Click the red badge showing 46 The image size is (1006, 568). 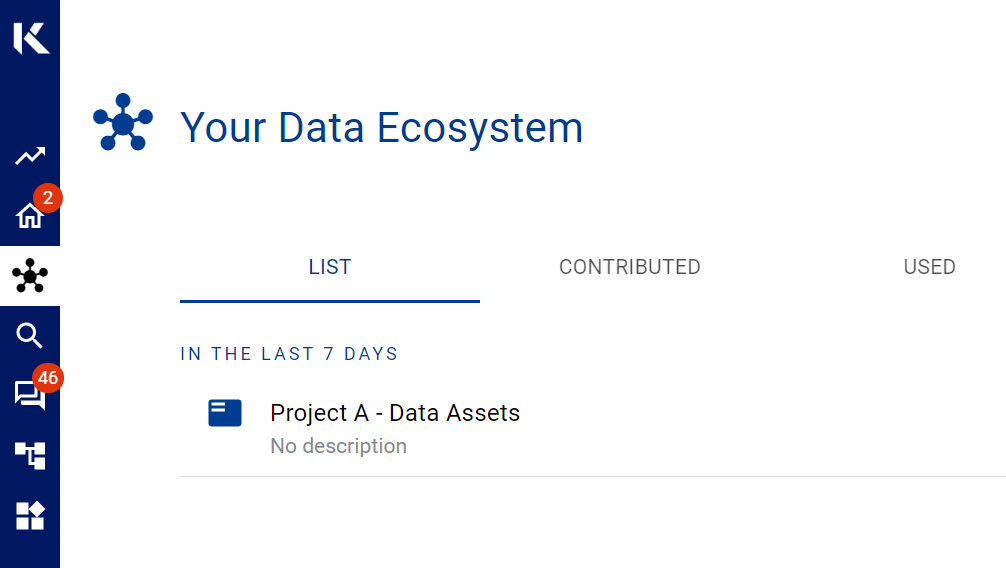(47, 378)
